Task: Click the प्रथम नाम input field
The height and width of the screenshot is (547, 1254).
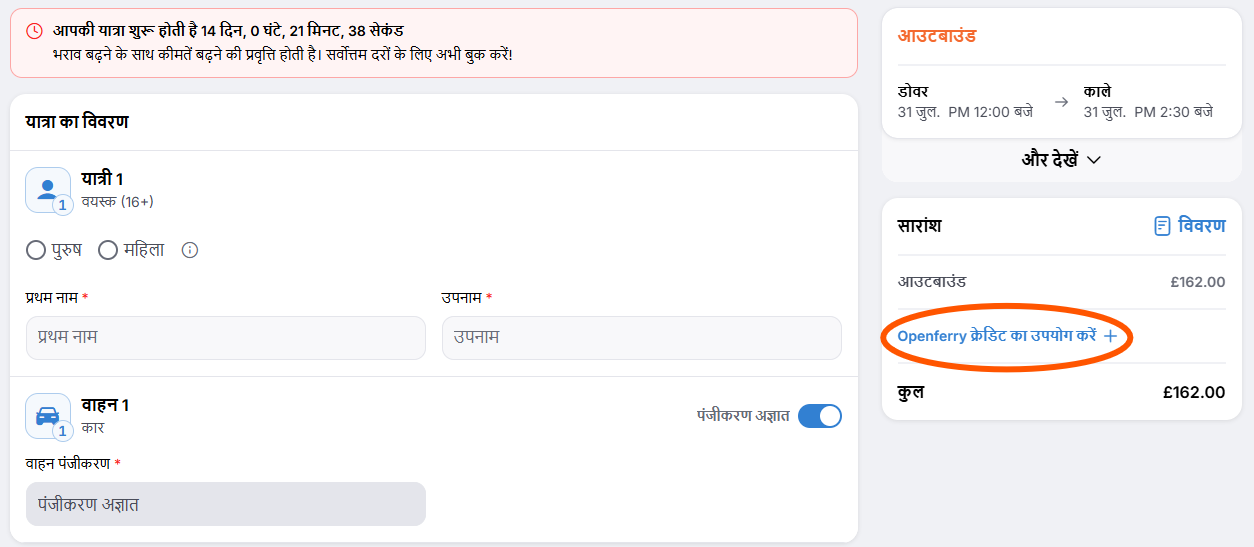Action: tap(226, 338)
